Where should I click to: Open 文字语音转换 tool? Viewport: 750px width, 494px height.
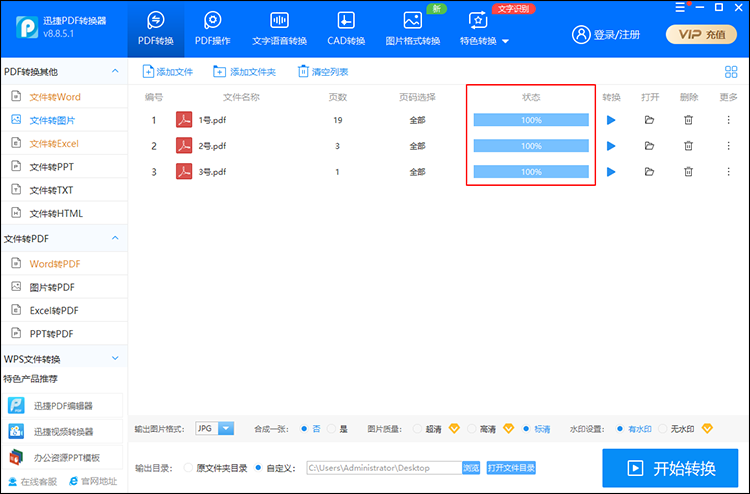(x=280, y=29)
